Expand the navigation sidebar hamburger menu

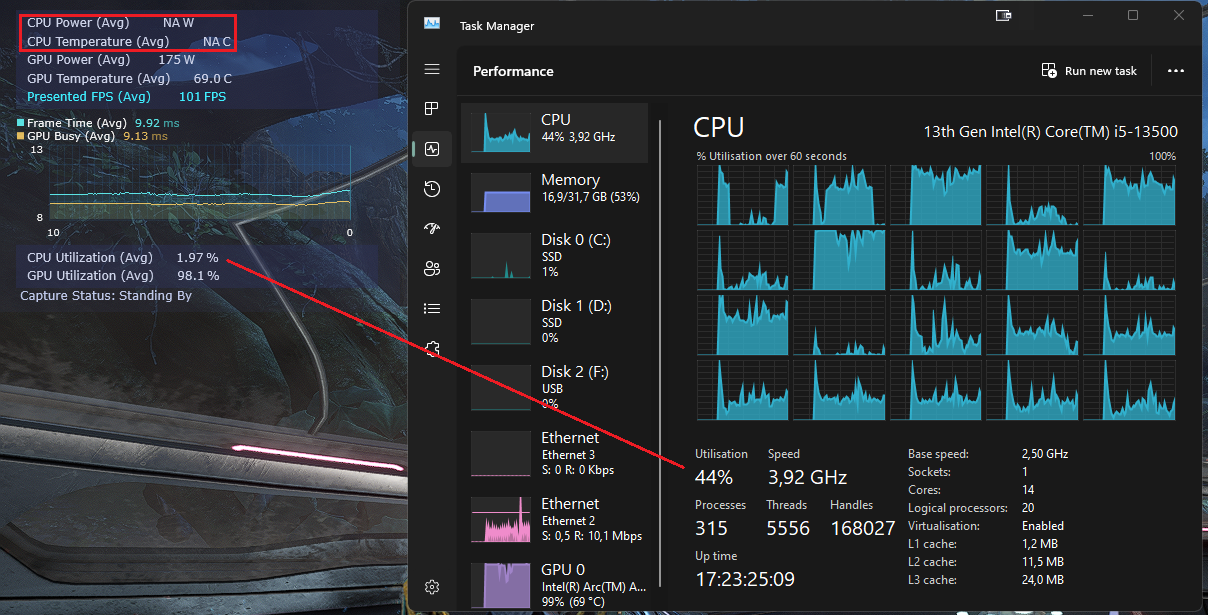pos(431,69)
